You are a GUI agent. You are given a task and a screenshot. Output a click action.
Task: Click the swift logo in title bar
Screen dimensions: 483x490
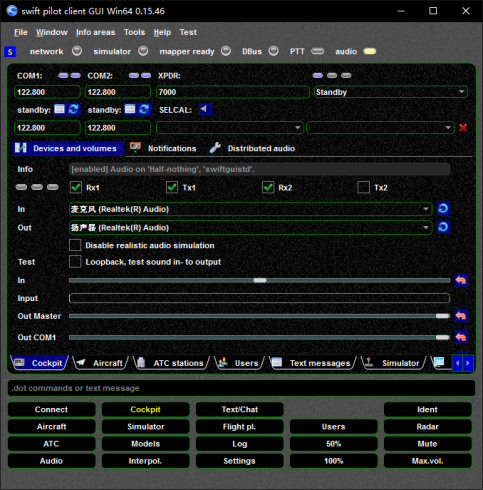click(12, 11)
